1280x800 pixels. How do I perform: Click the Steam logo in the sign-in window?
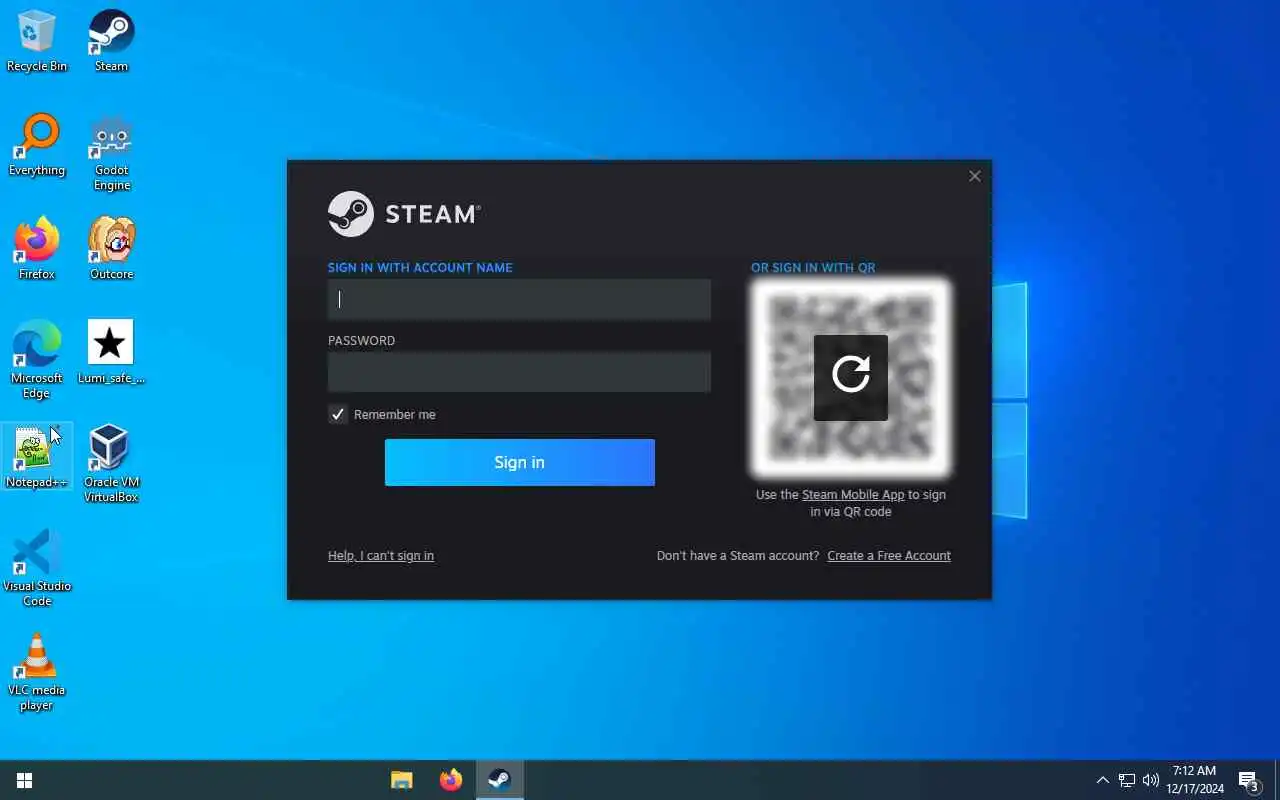point(404,214)
